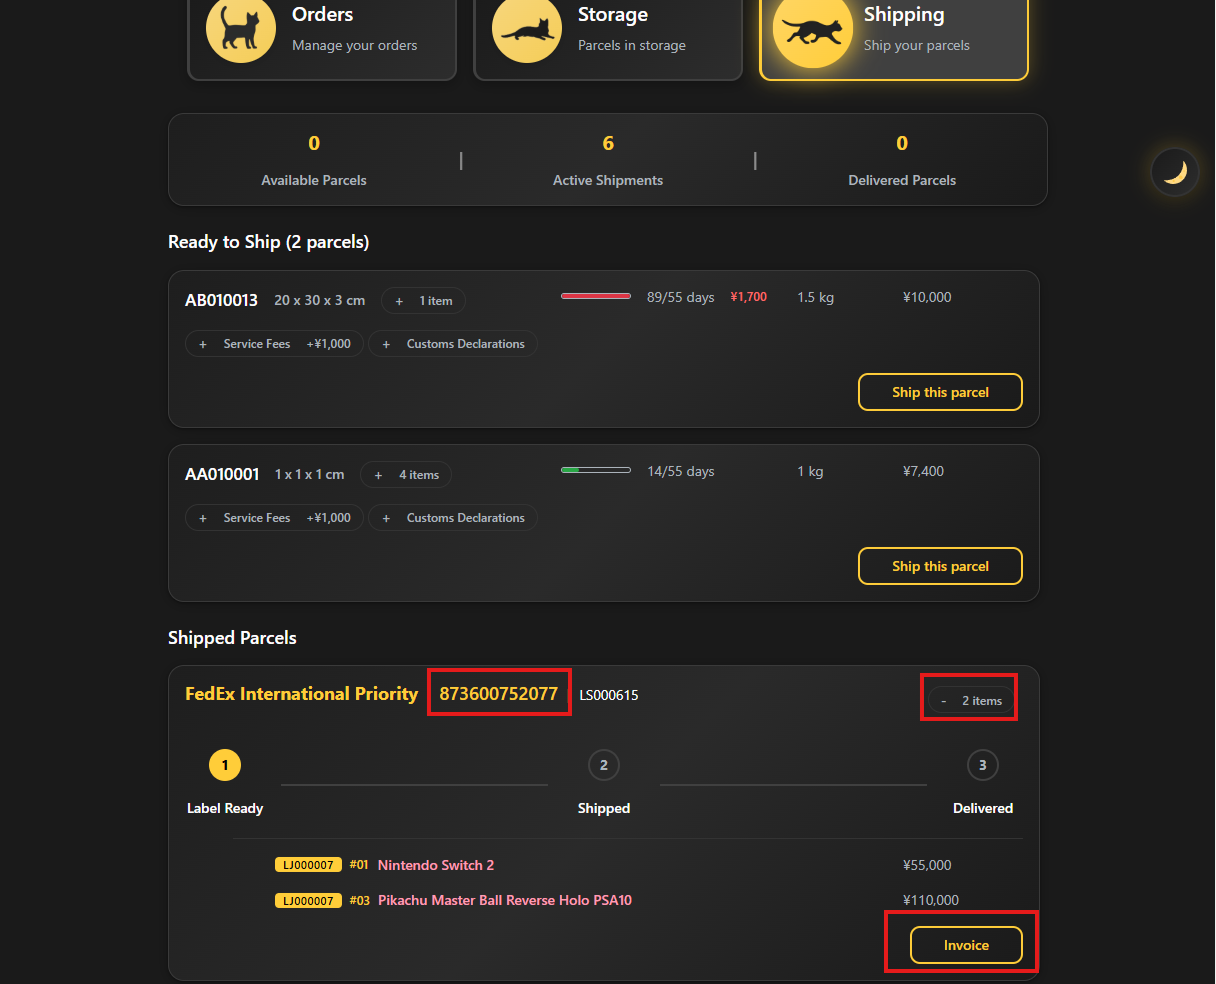Open Pikachu Master Ball Reverse Holo PSA10 link
The height and width of the screenshot is (984, 1216).
click(505, 900)
